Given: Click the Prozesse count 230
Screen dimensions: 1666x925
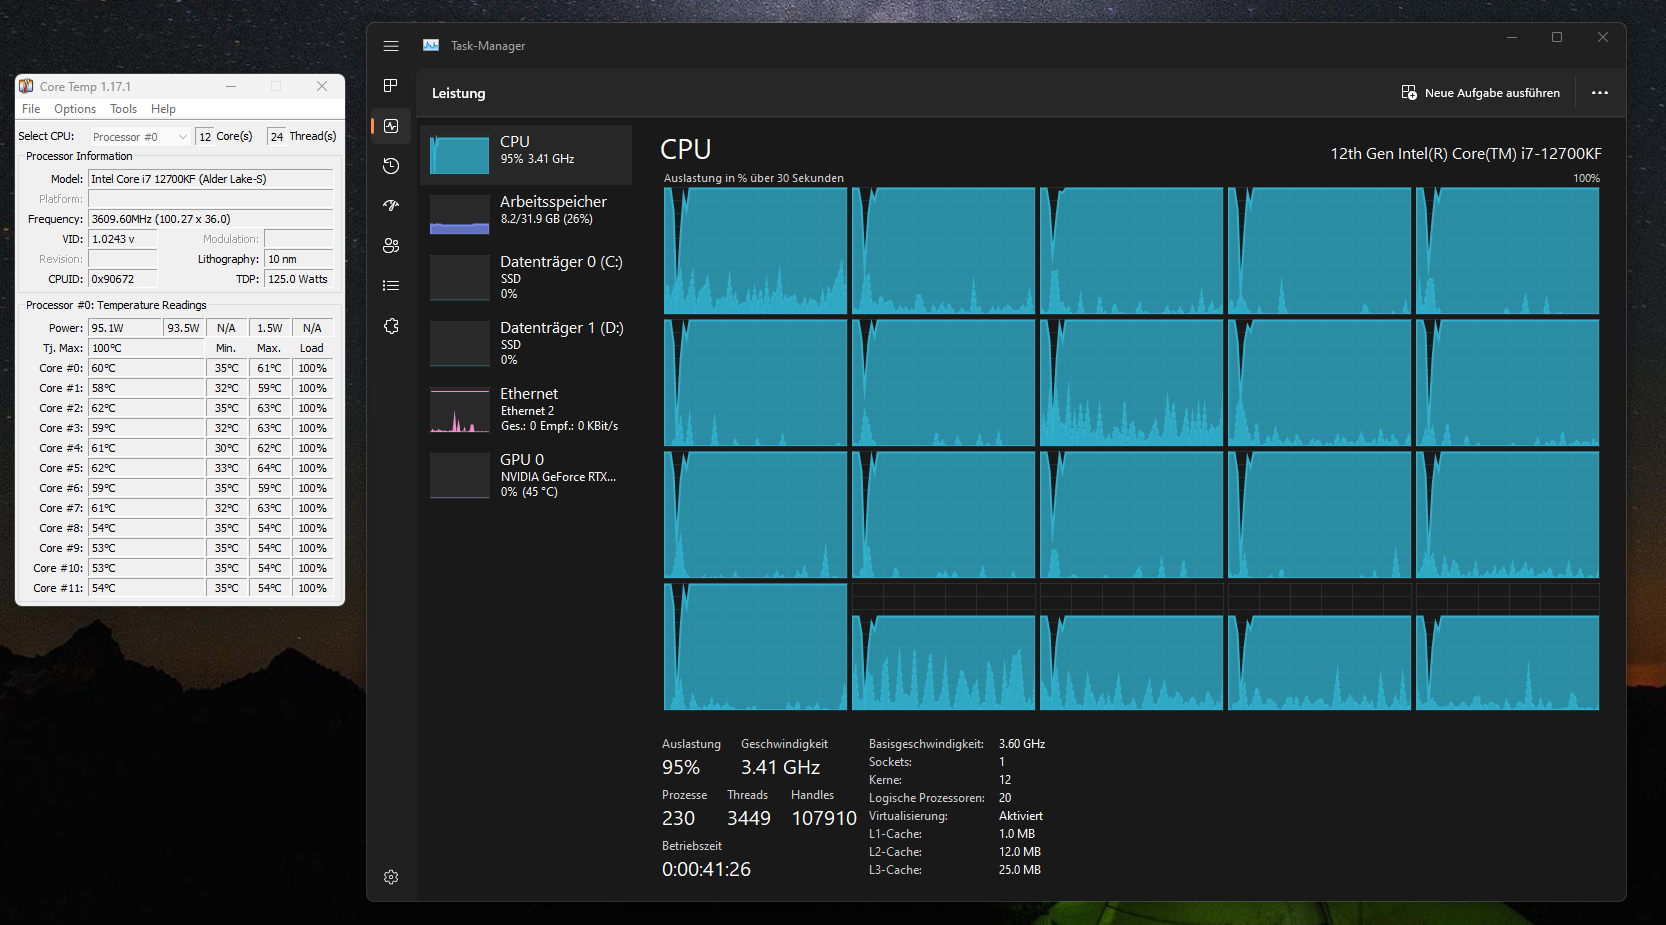Looking at the screenshot, I should coord(678,819).
